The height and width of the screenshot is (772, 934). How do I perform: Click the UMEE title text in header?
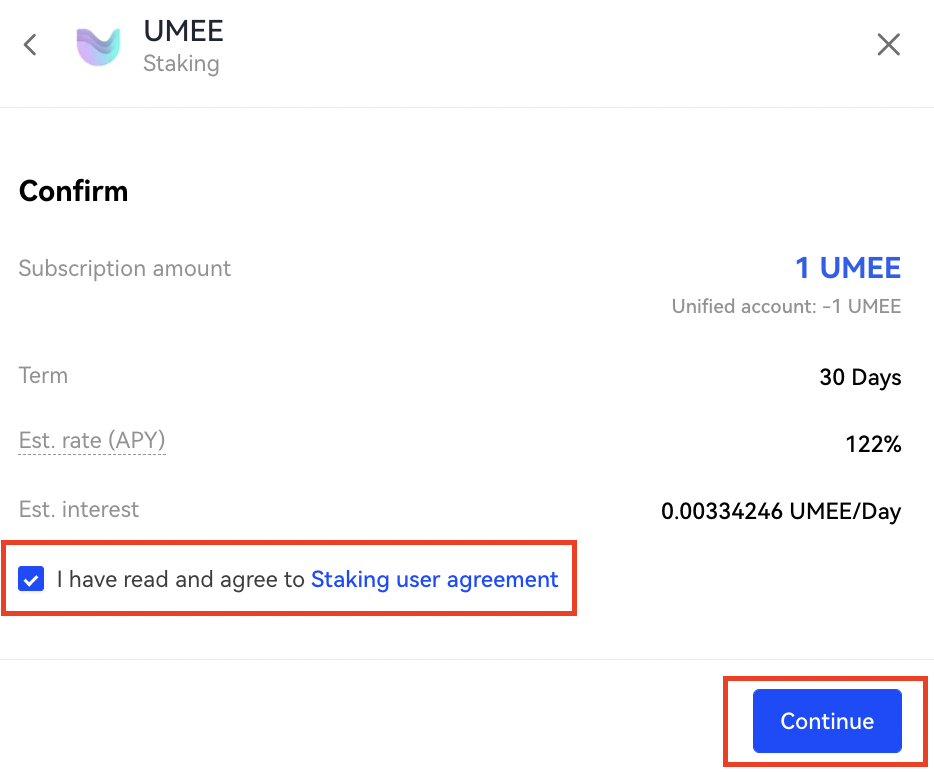[183, 31]
